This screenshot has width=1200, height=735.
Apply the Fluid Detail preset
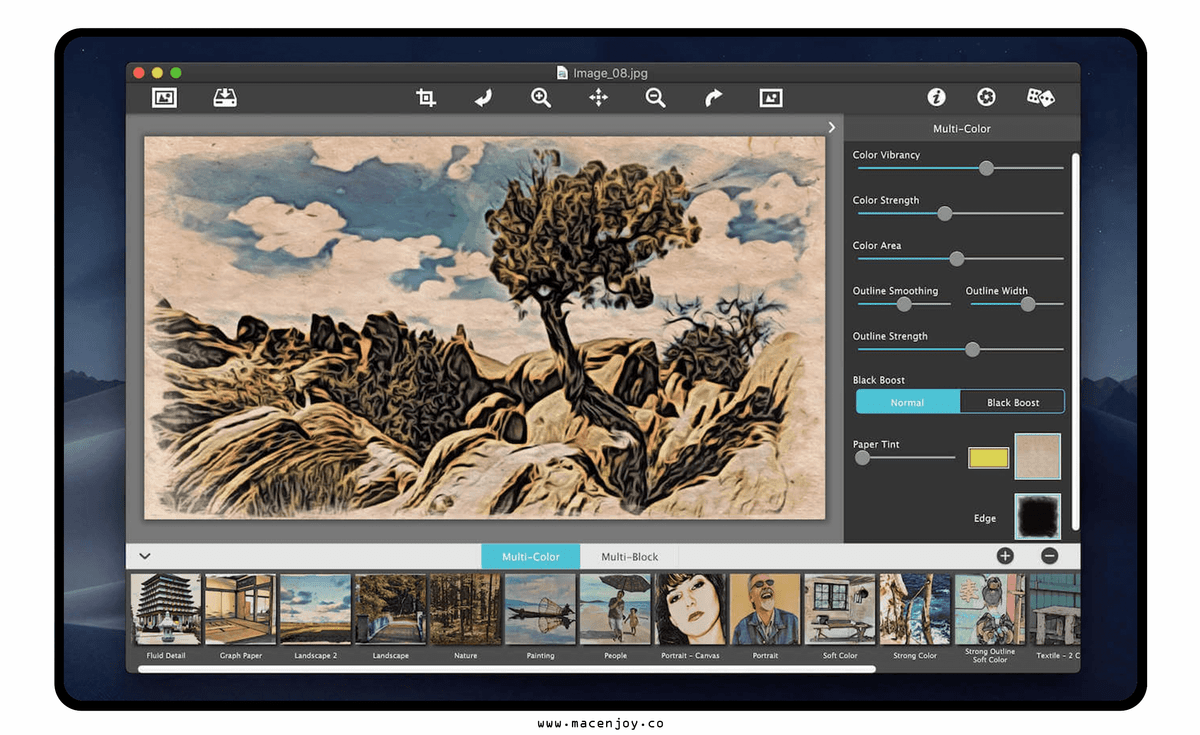tap(166, 609)
